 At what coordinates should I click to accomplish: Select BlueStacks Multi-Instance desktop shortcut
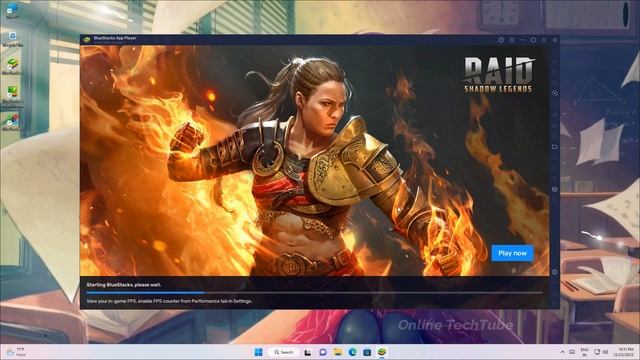point(12,96)
